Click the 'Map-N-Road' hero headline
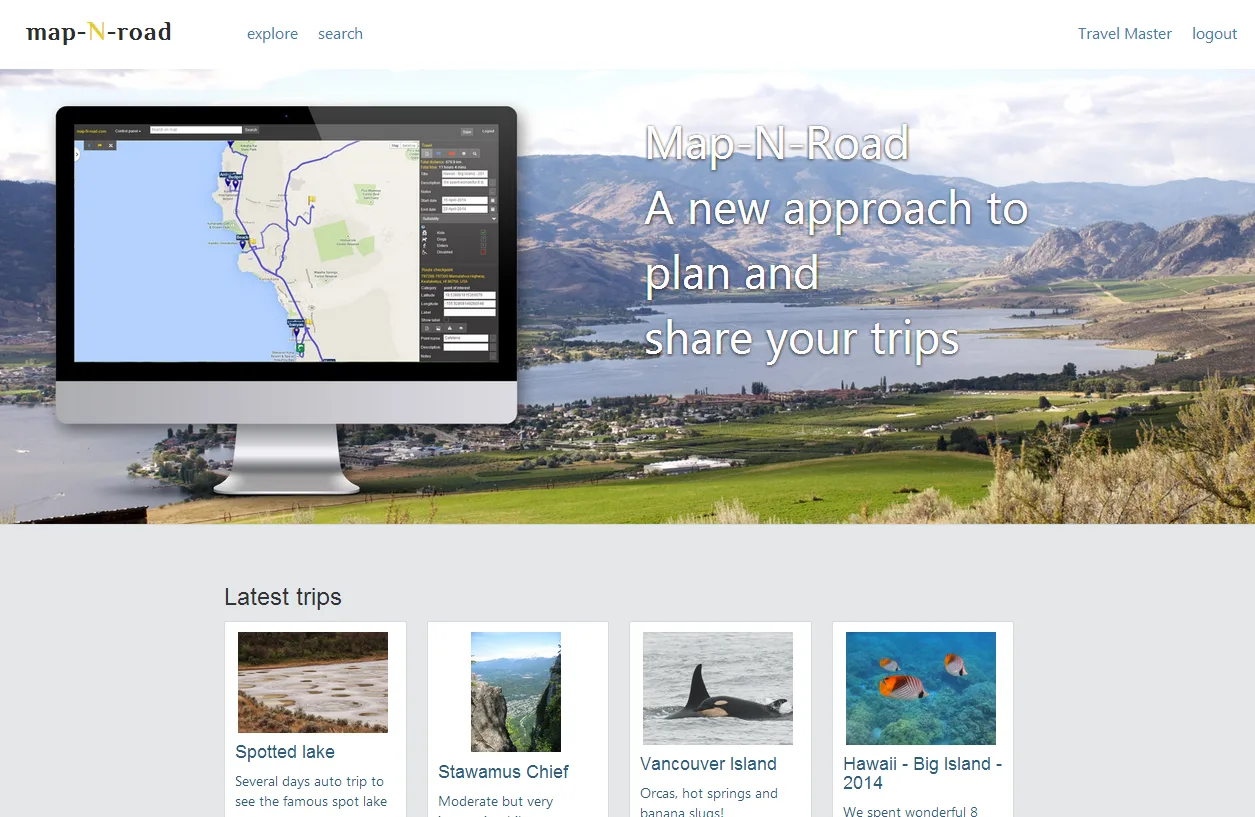The image size is (1255, 817). tap(777, 144)
